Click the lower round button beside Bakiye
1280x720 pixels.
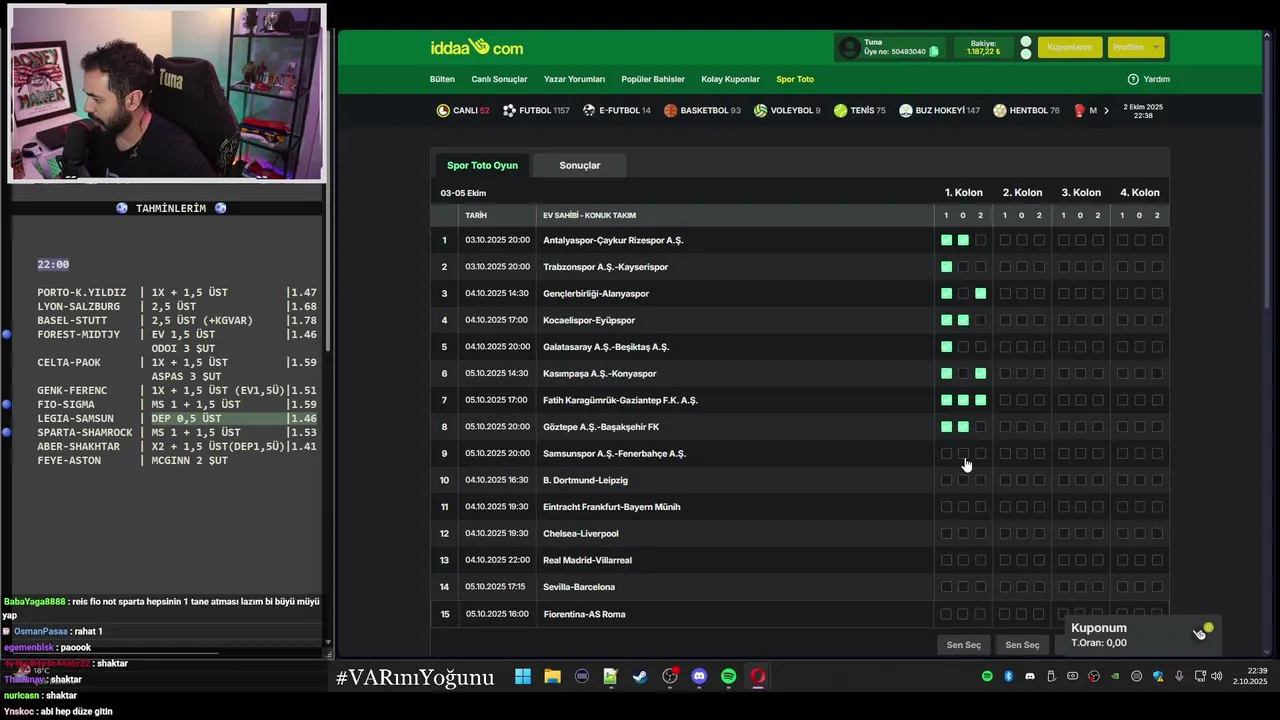[x=1026, y=54]
